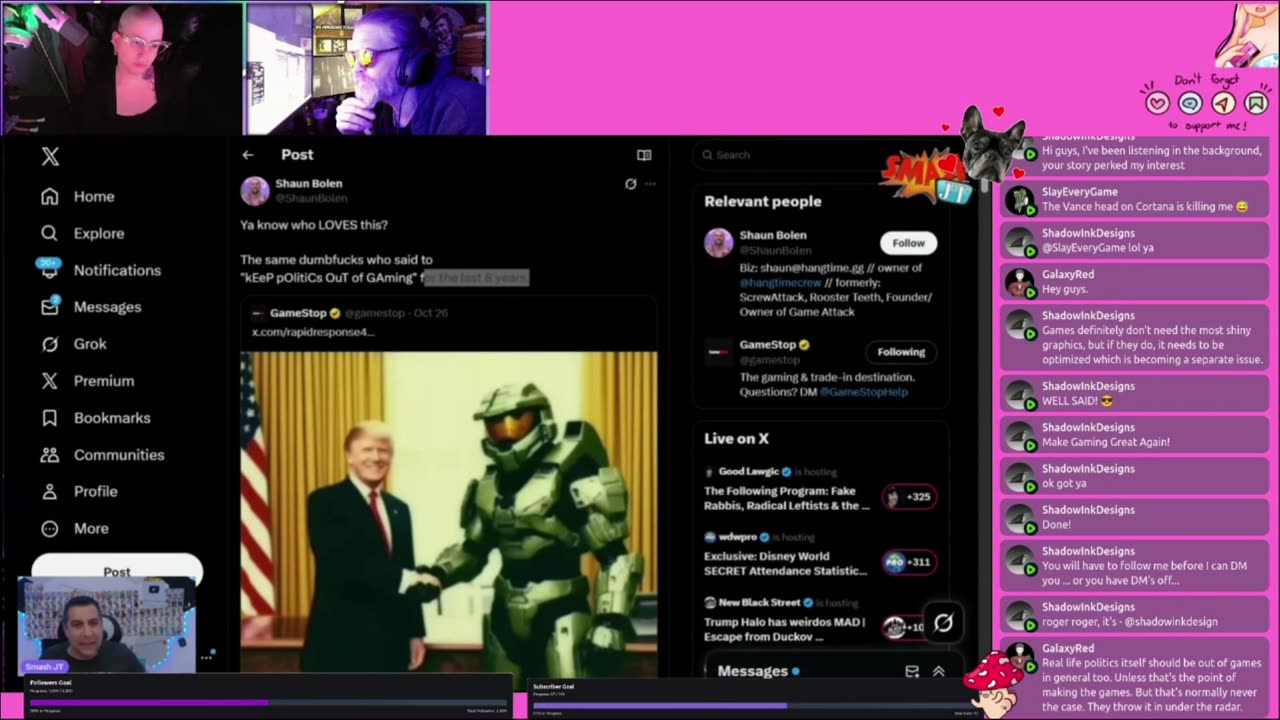This screenshot has width=1280, height=720.
Task: Follow Shaun Bolen in Relevant people
Action: [908, 243]
